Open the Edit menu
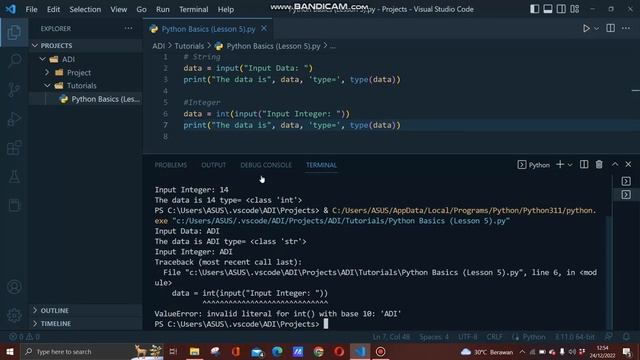This screenshot has width=640, height=360. [x=53, y=9]
